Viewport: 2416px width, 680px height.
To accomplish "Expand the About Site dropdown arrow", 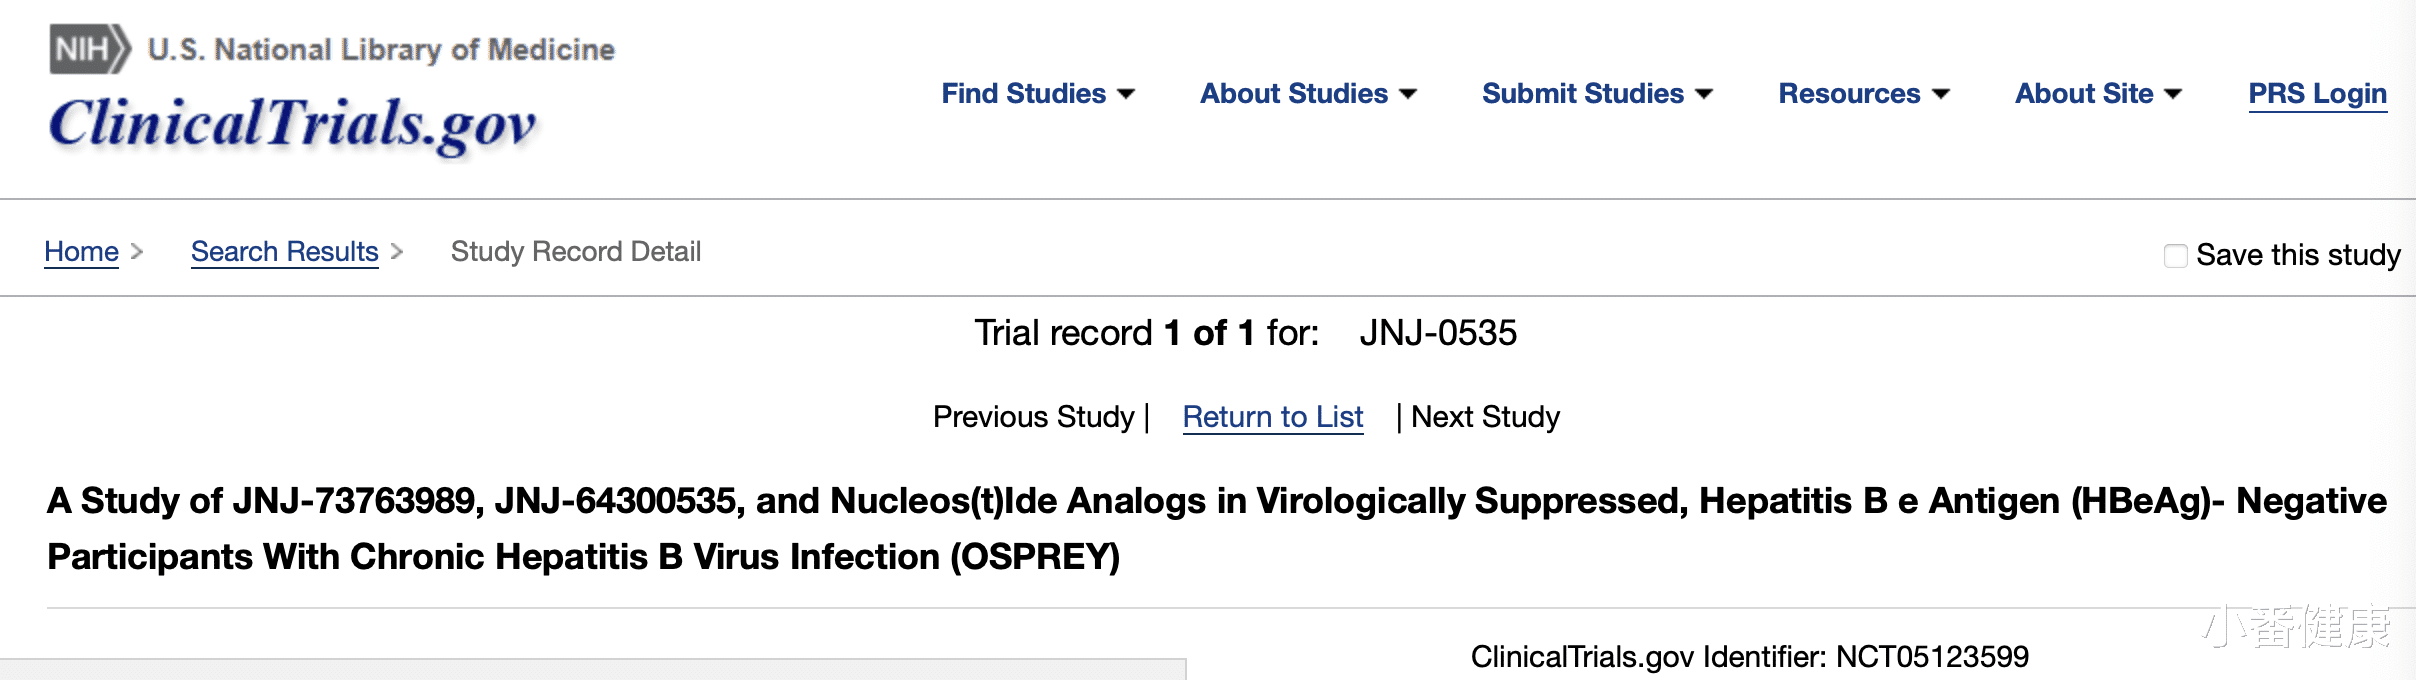I will [x=2173, y=95].
